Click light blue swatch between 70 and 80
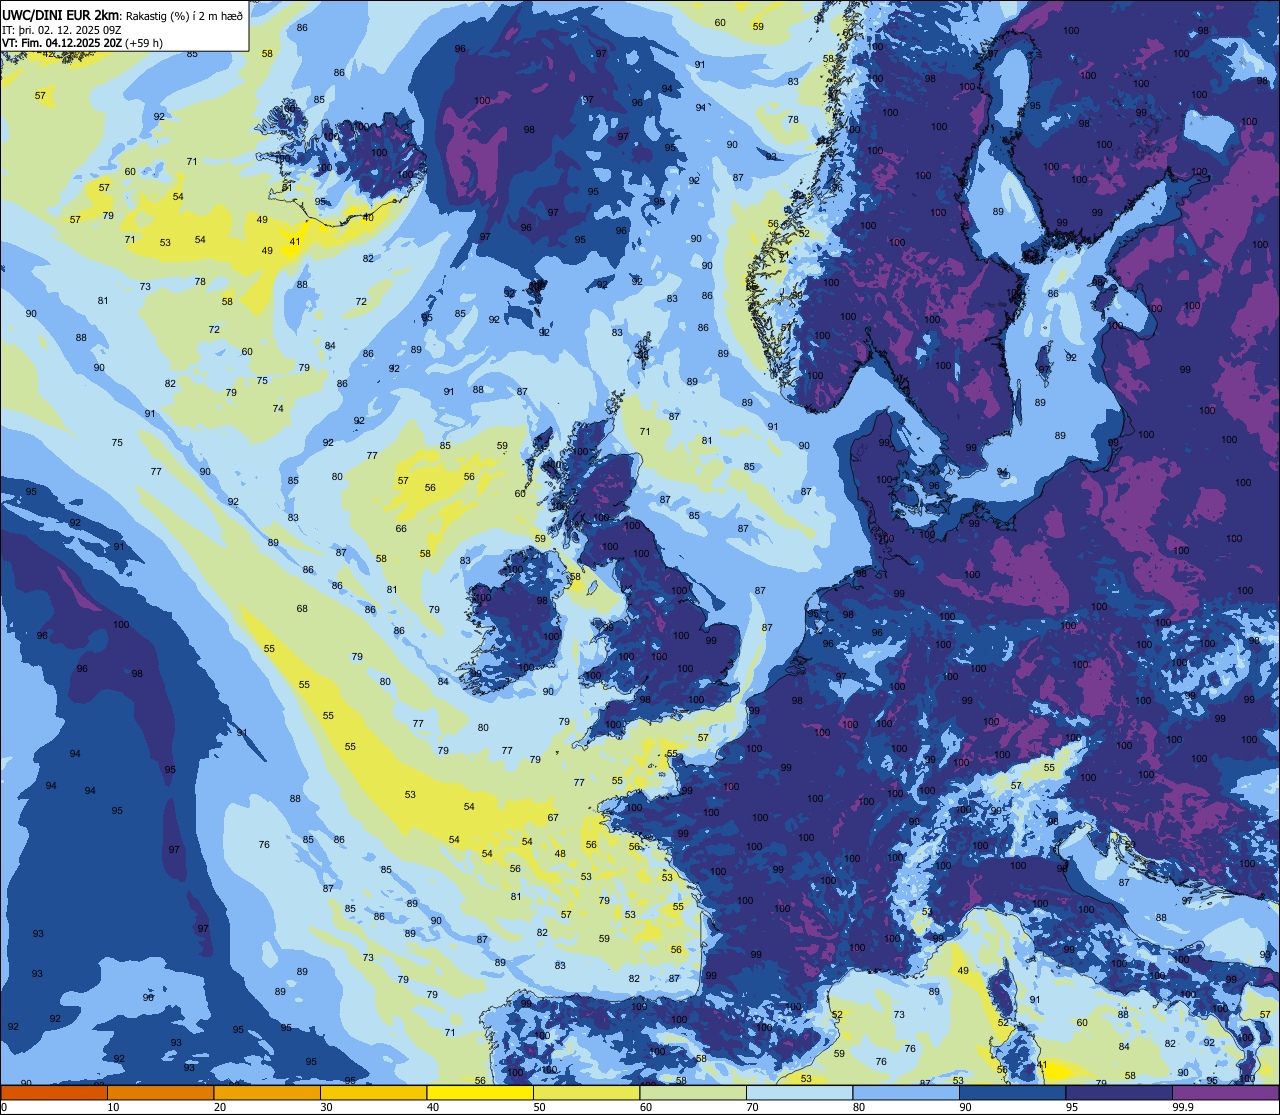This screenshot has width=1280, height=1115. (799, 1092)
